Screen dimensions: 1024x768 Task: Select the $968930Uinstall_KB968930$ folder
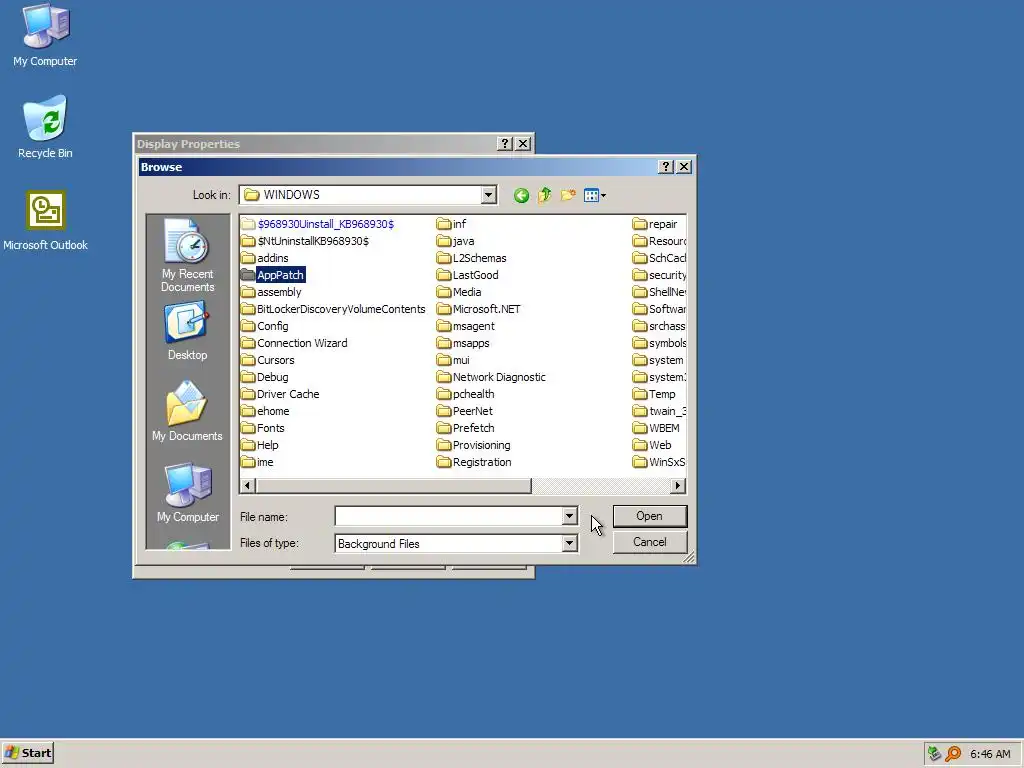click(x=317, y=224)
